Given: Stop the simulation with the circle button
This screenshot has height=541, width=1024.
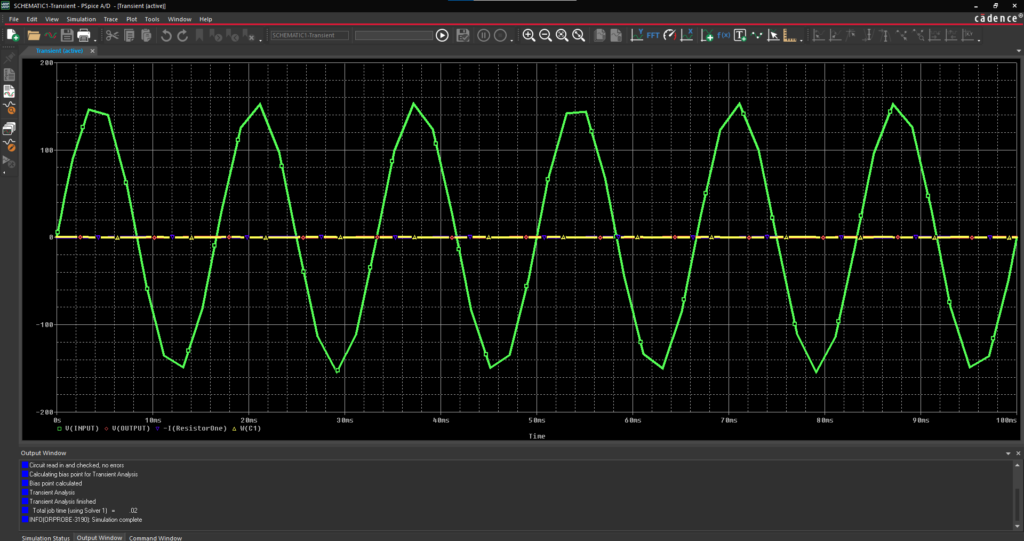Looking at the screenshot, I should (500, 35).
